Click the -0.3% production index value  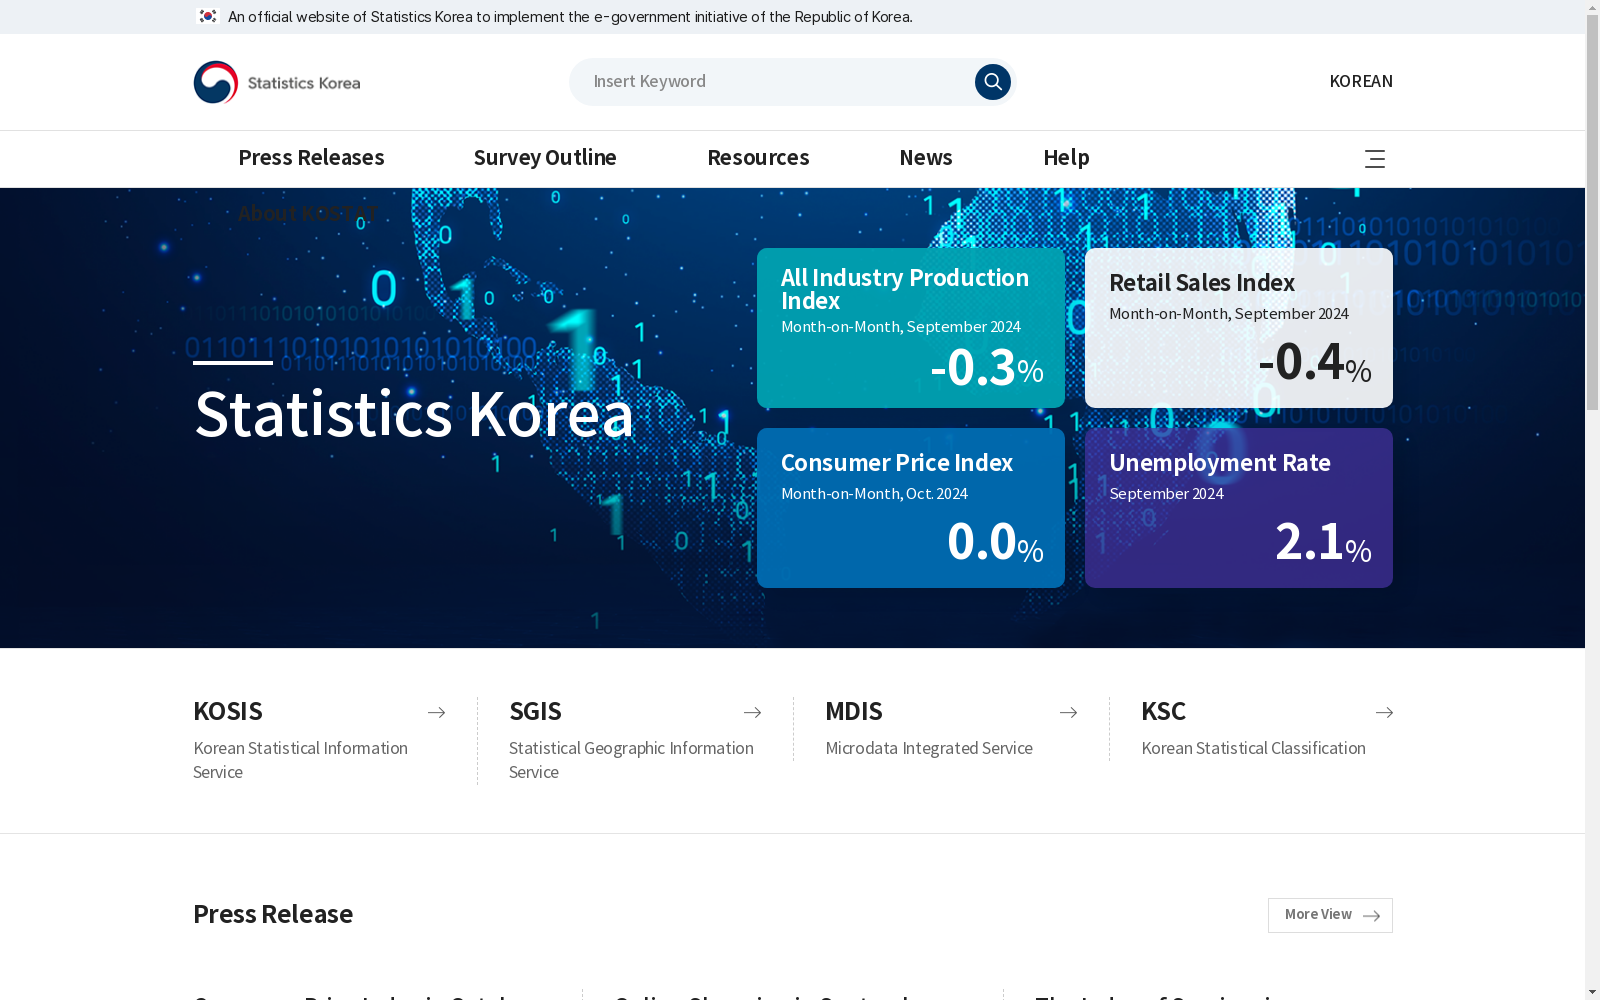(x=987, y=367)
